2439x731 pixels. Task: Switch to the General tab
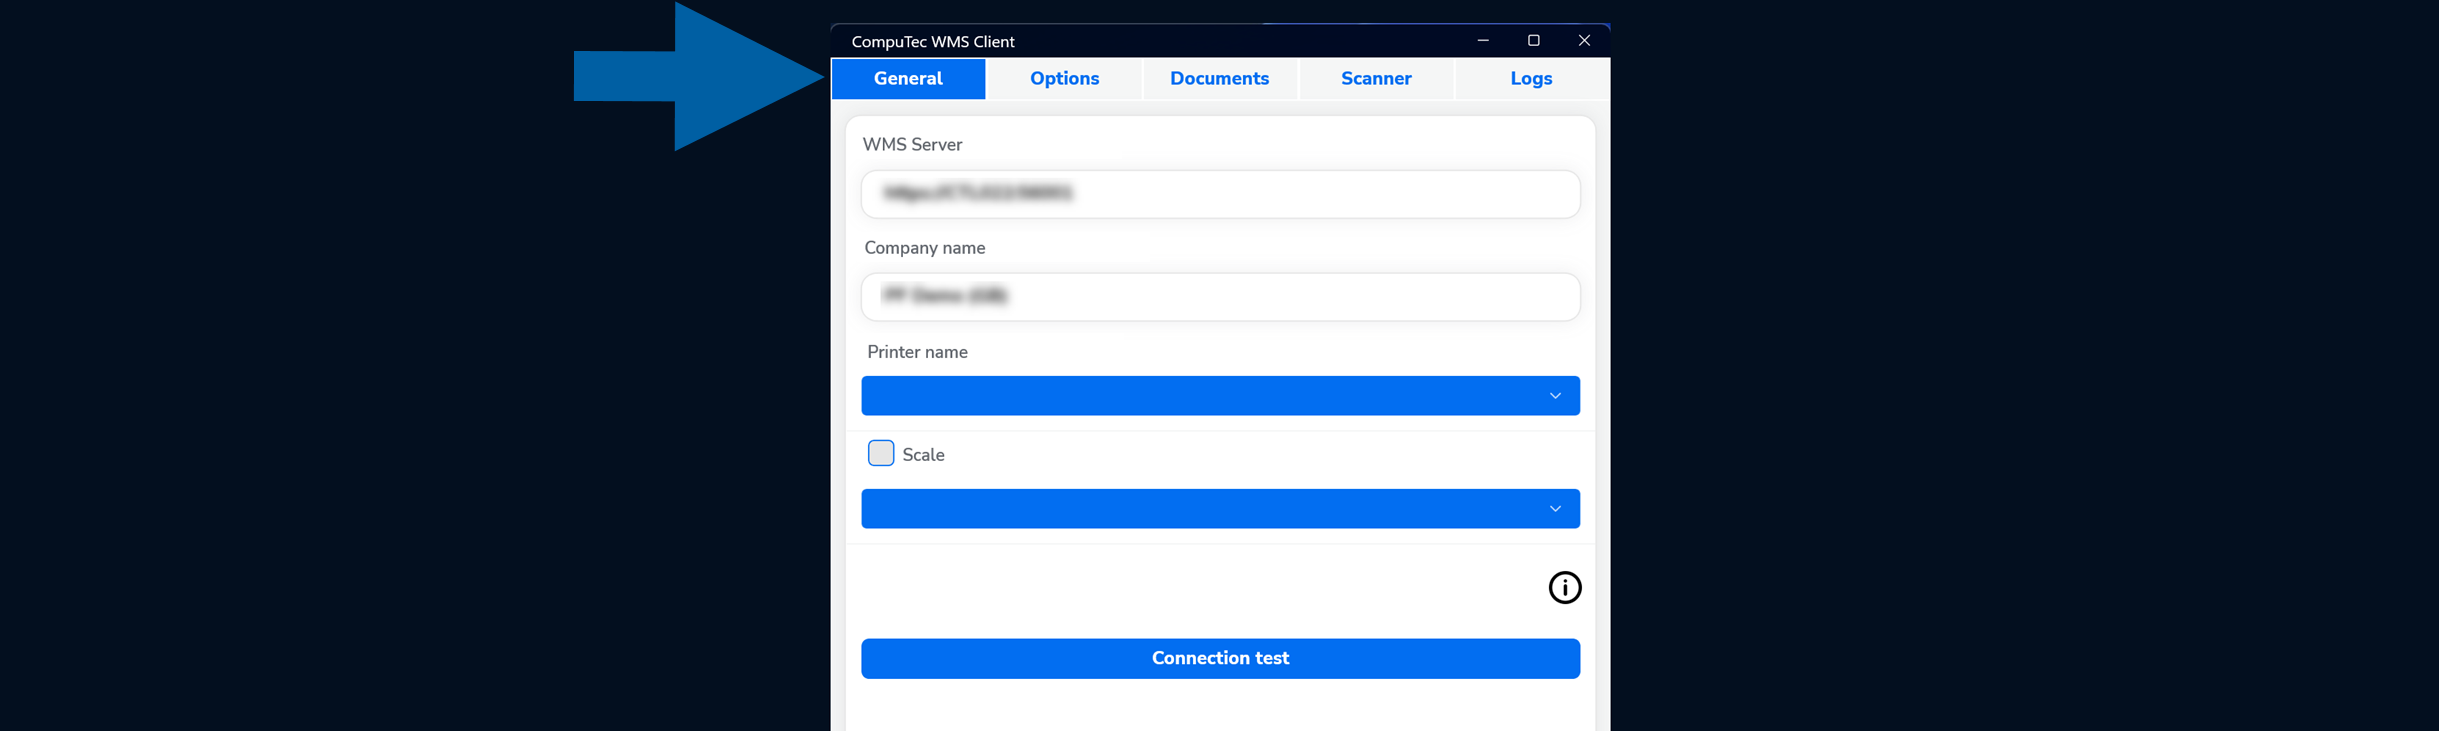click(x=908, y=79)
